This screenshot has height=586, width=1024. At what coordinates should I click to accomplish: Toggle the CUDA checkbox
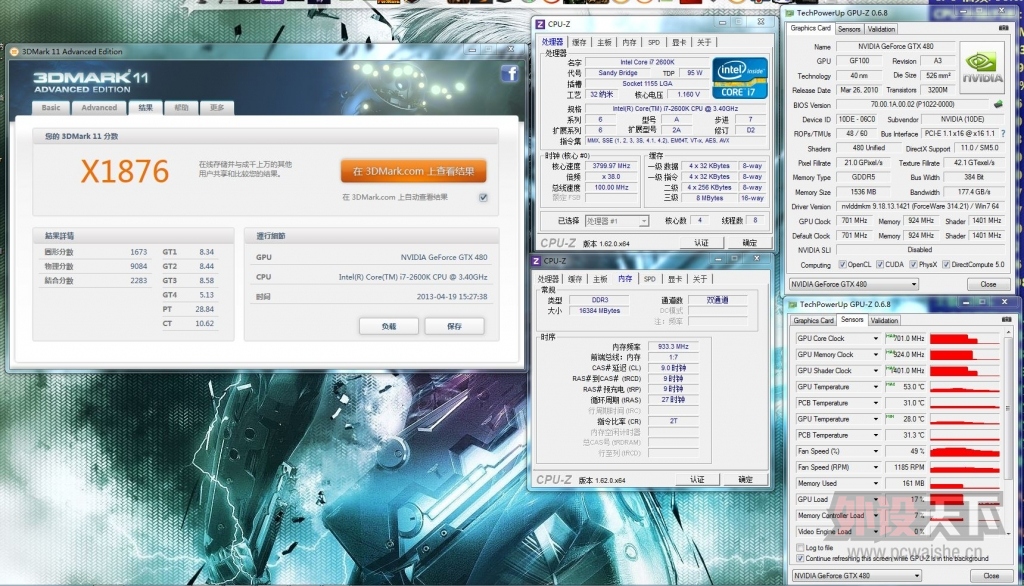tap(880, 265)
